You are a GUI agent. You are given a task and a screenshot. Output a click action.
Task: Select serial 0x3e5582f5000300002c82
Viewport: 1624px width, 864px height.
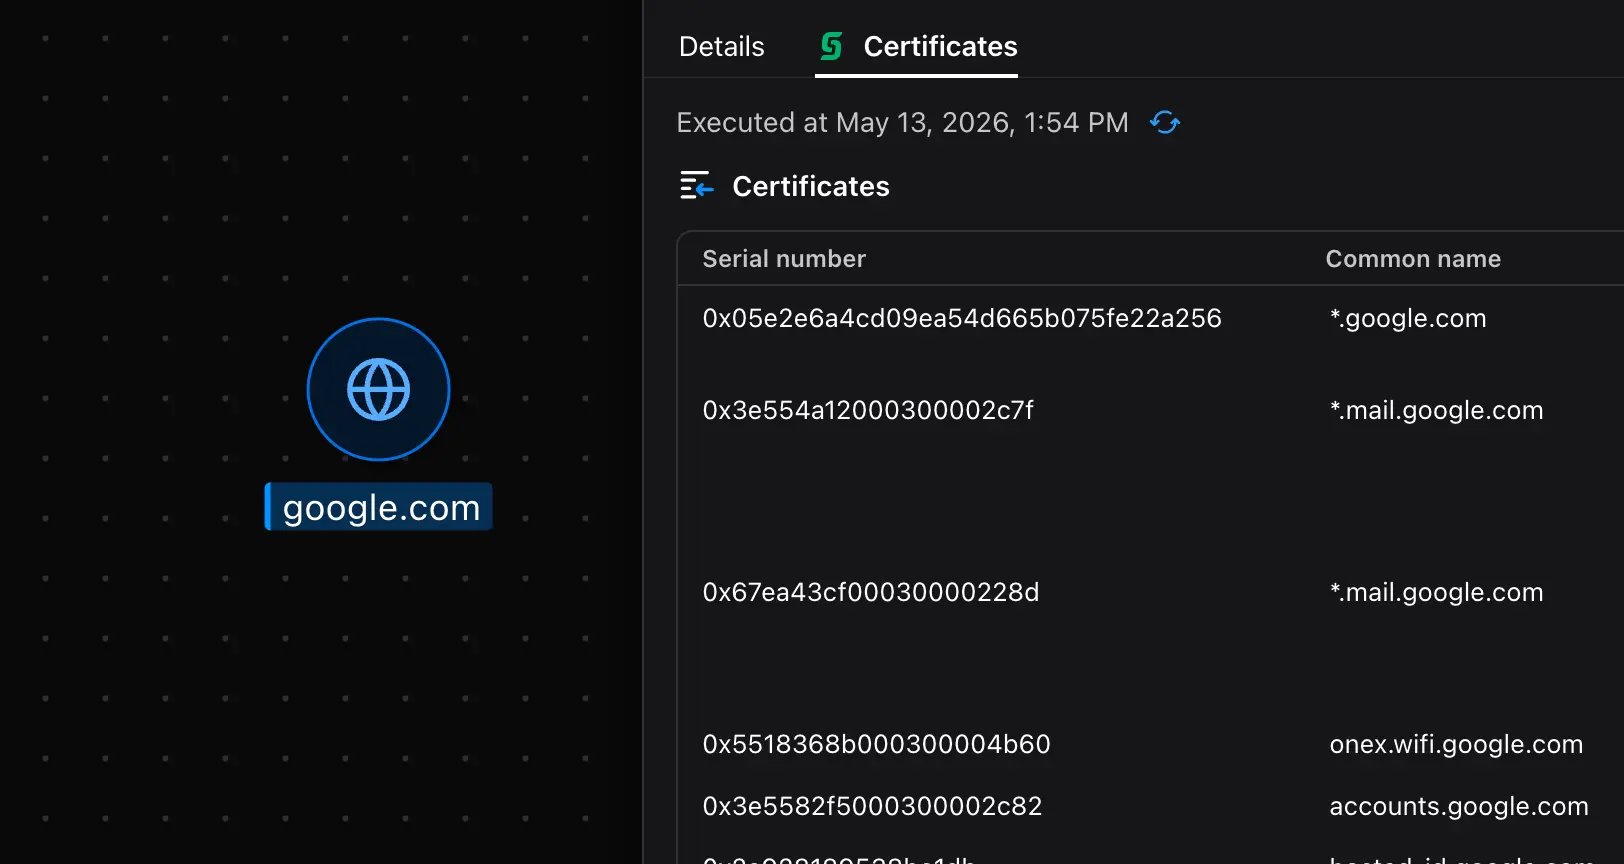coord(872,806)
